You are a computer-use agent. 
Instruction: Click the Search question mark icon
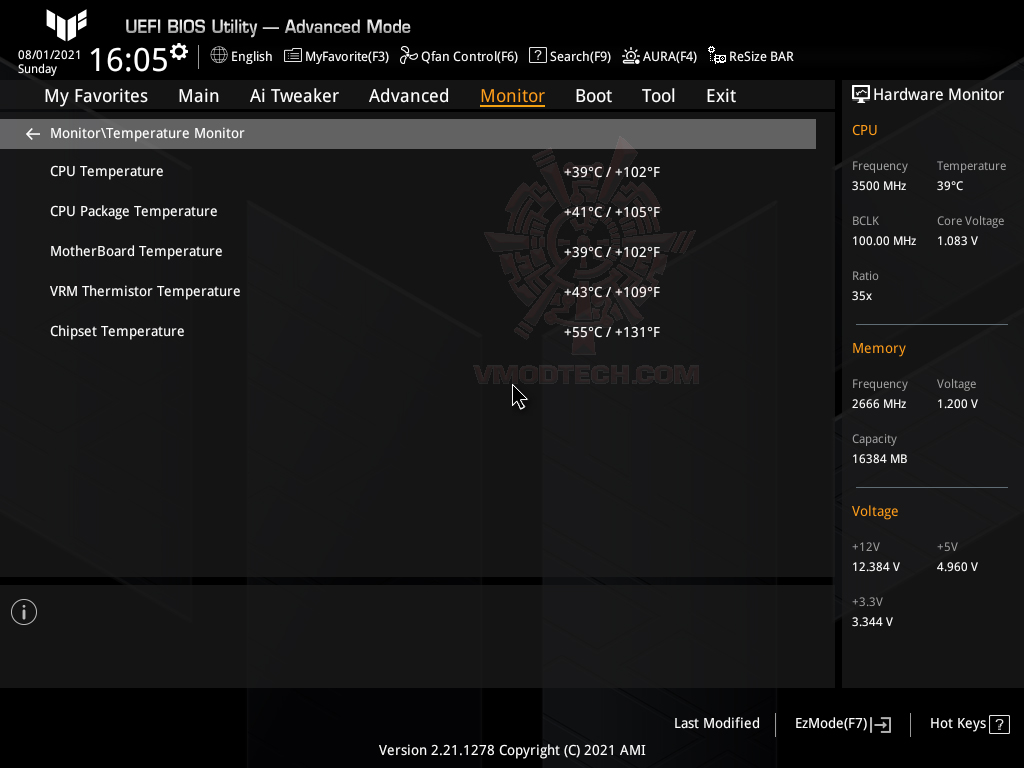coord(537,56)
